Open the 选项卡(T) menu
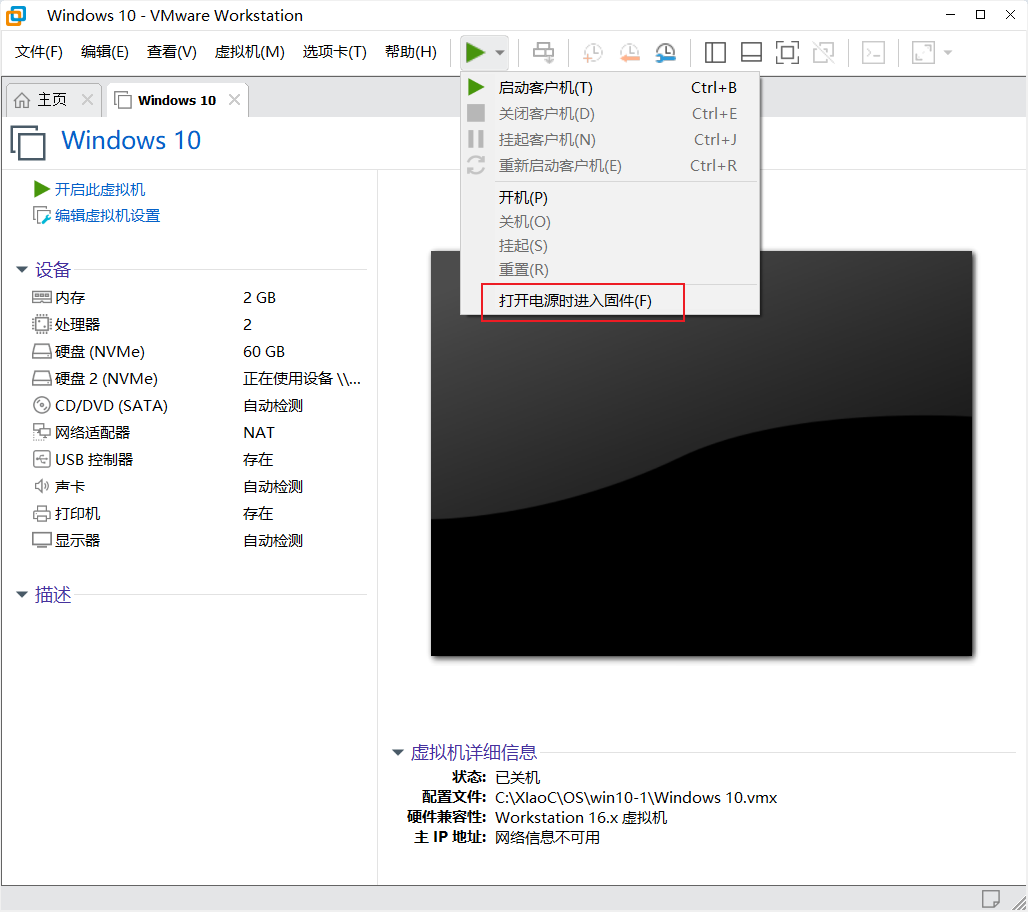The height and width of the screenshot is (912, 1028). tap(334, 52)
